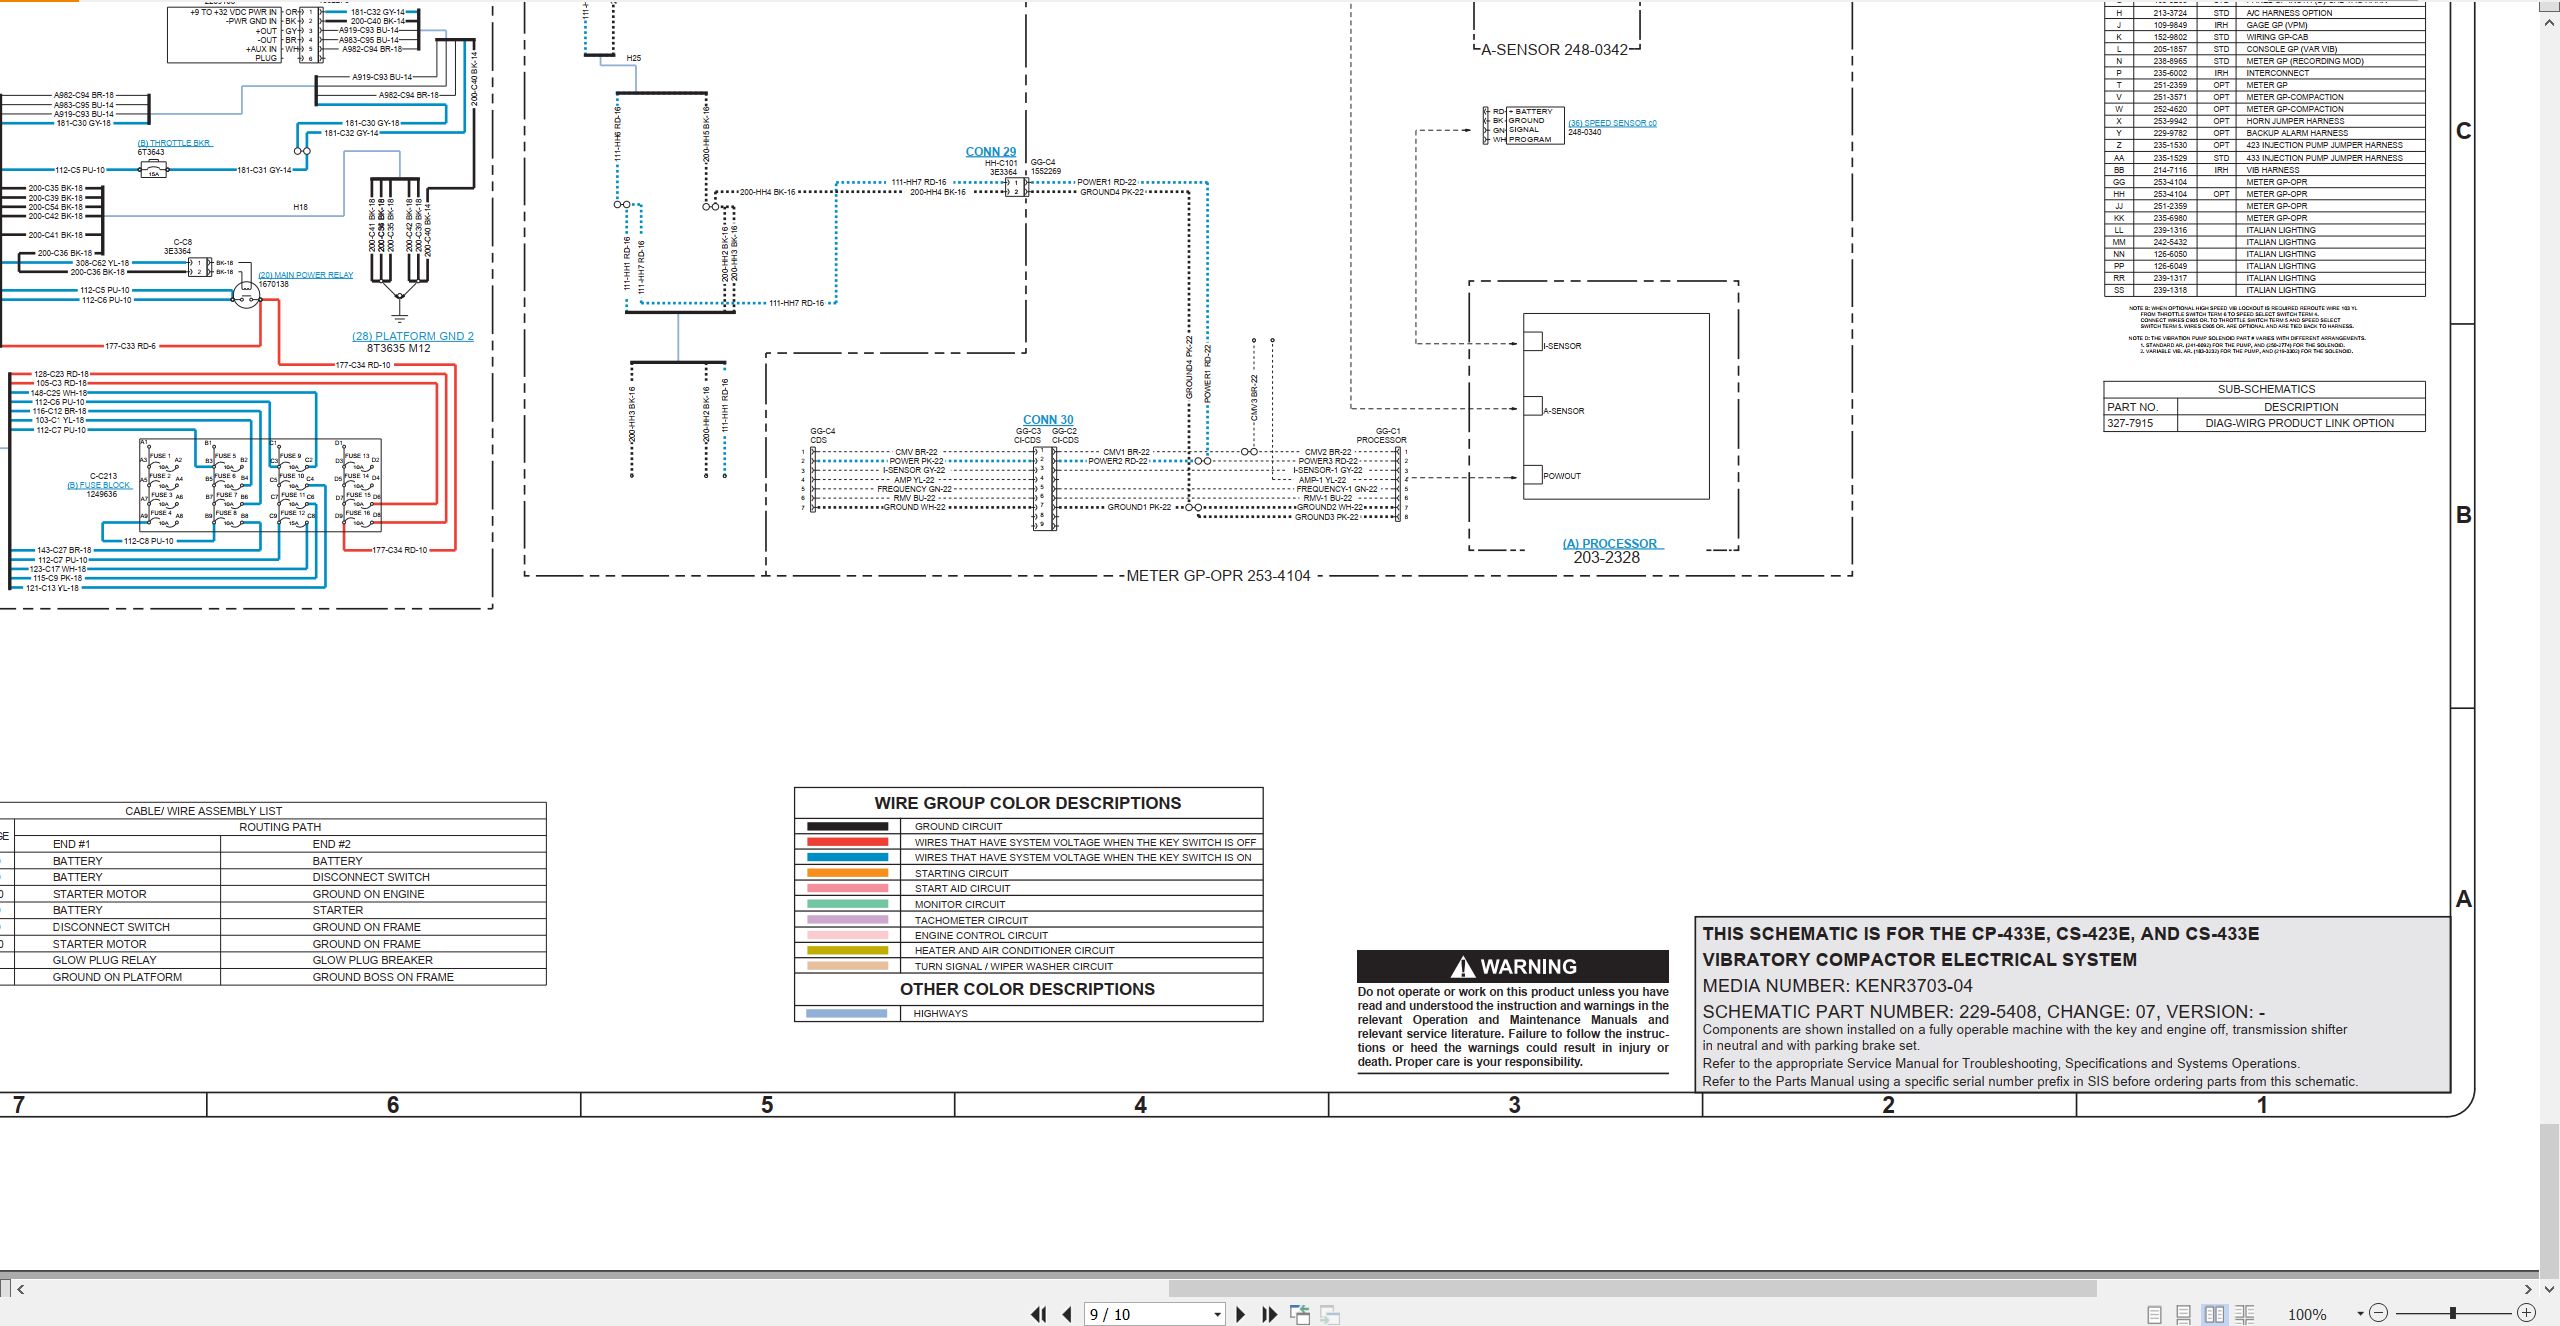Click the HIGHWAYS light blue color swatch

[x=847, y=1013]
